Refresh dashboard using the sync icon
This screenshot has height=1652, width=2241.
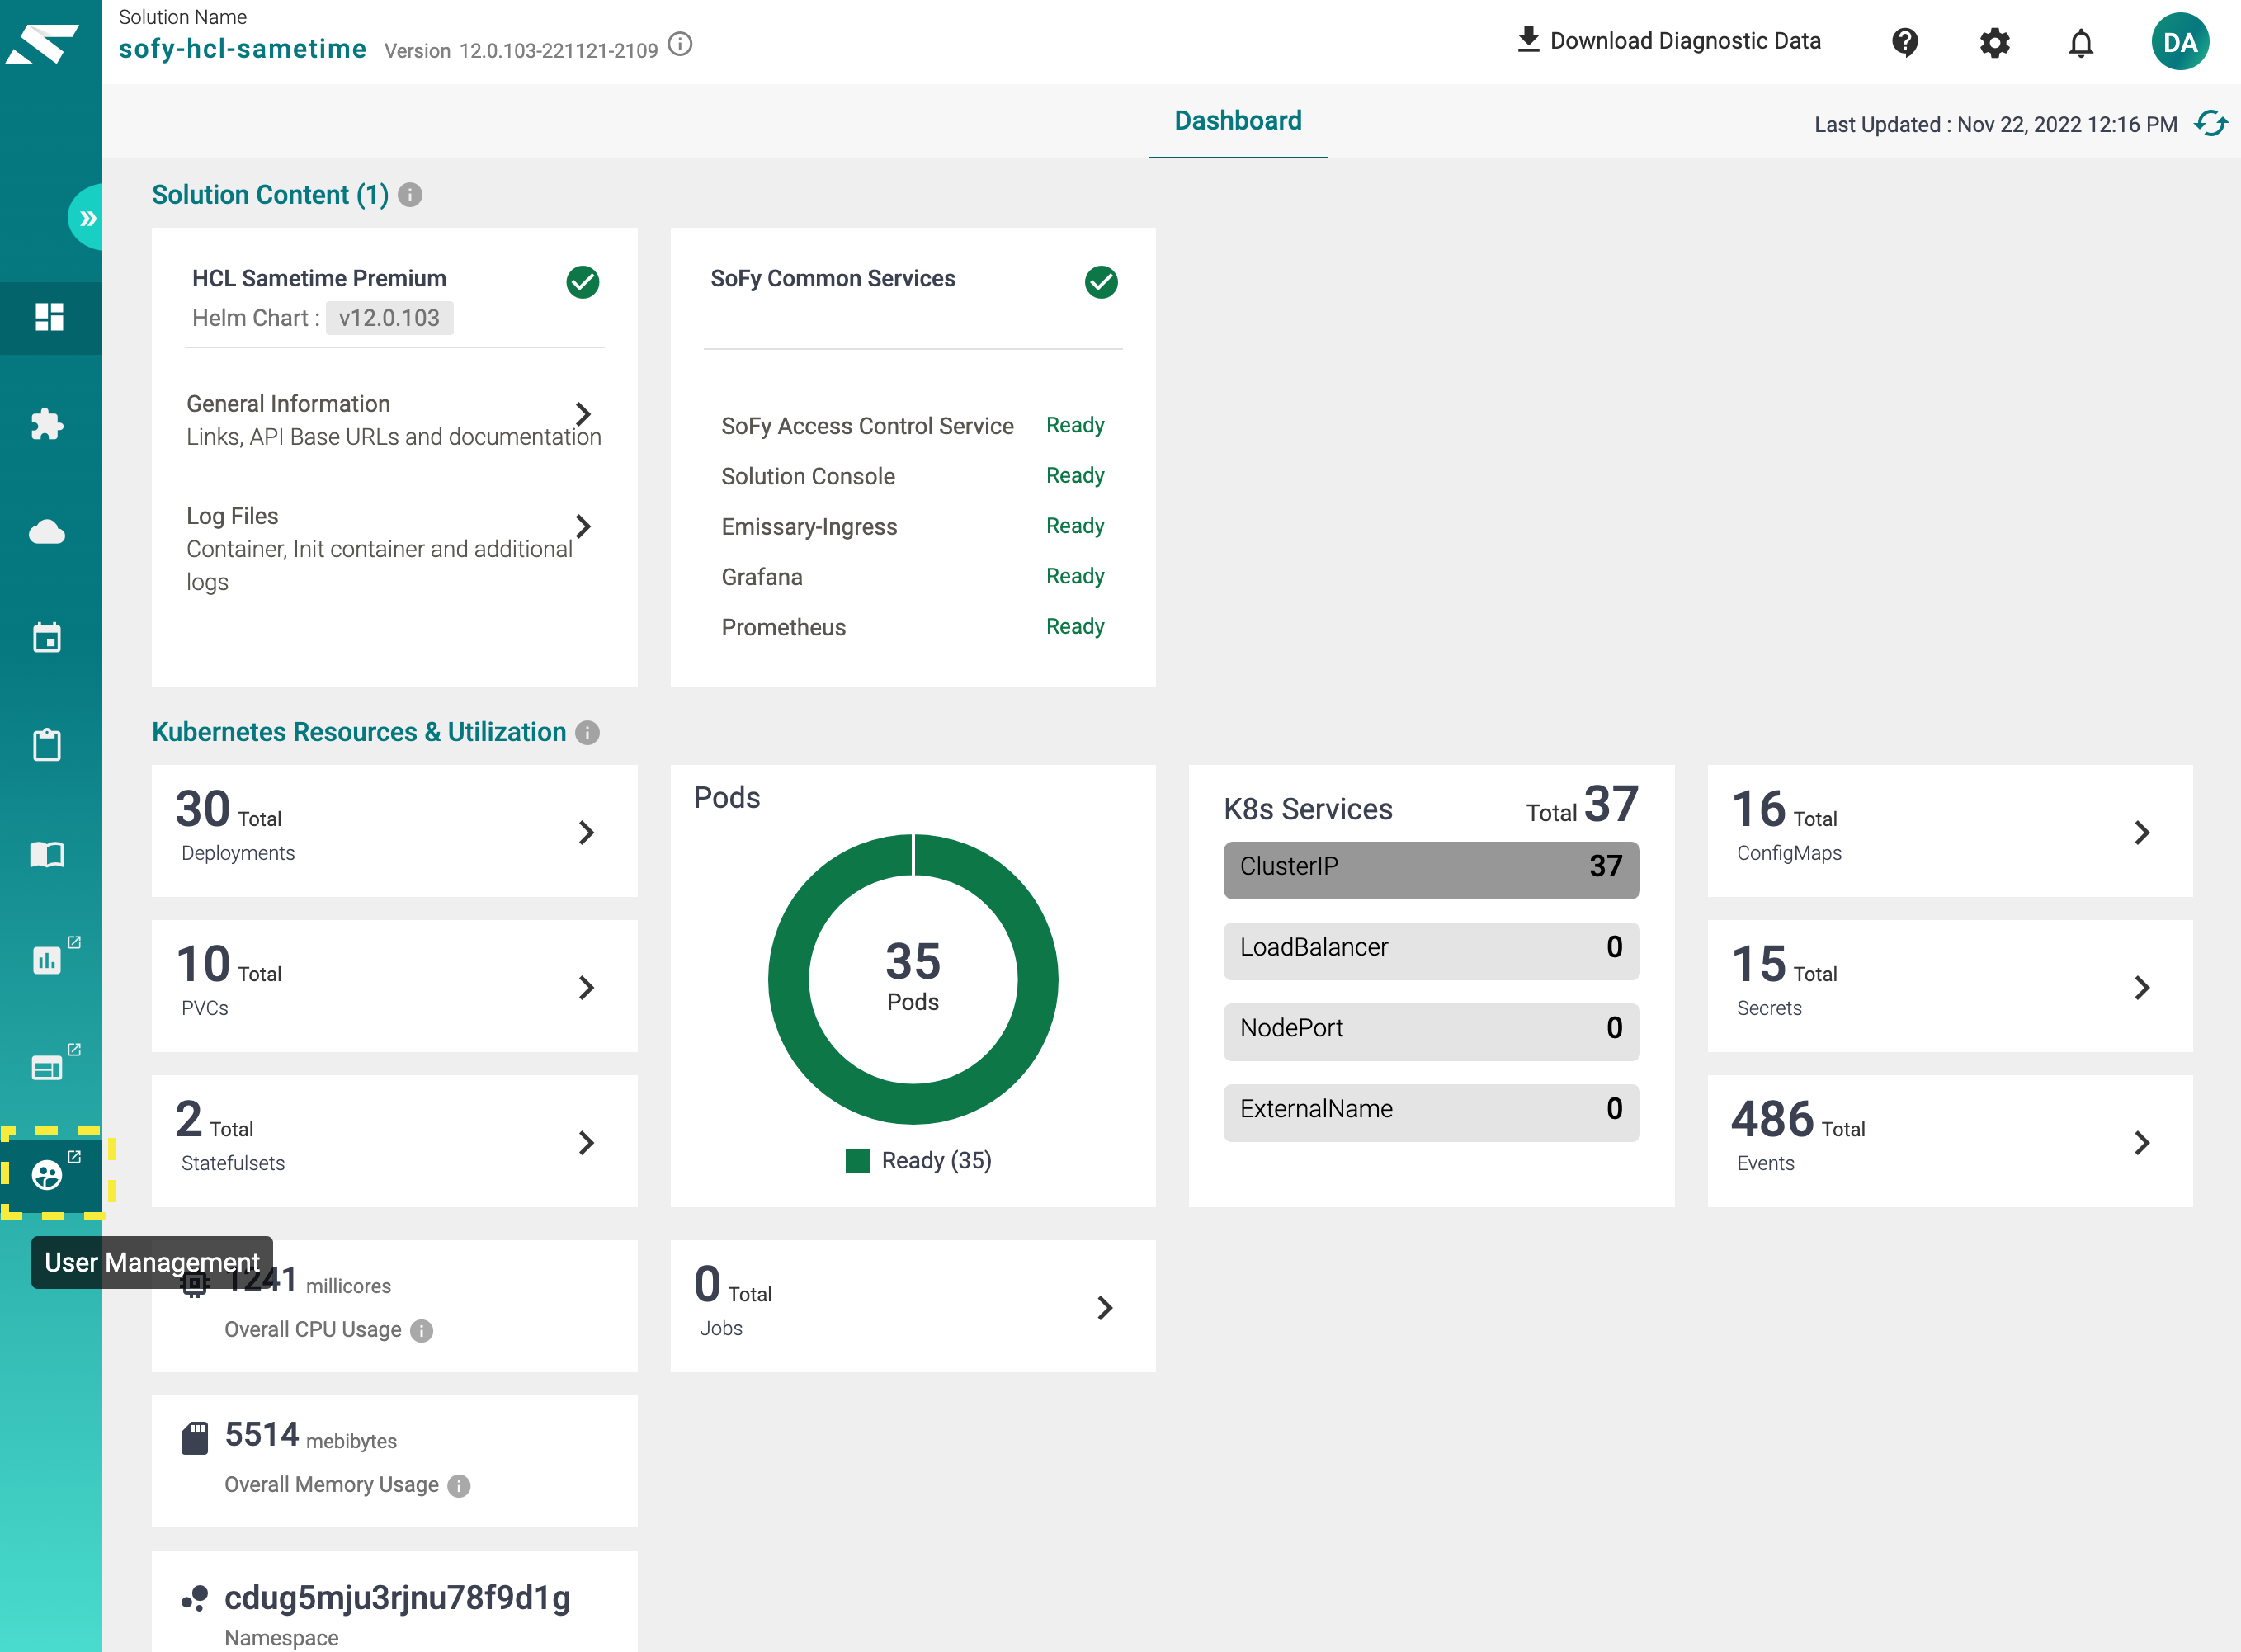tap(2211, 124)
